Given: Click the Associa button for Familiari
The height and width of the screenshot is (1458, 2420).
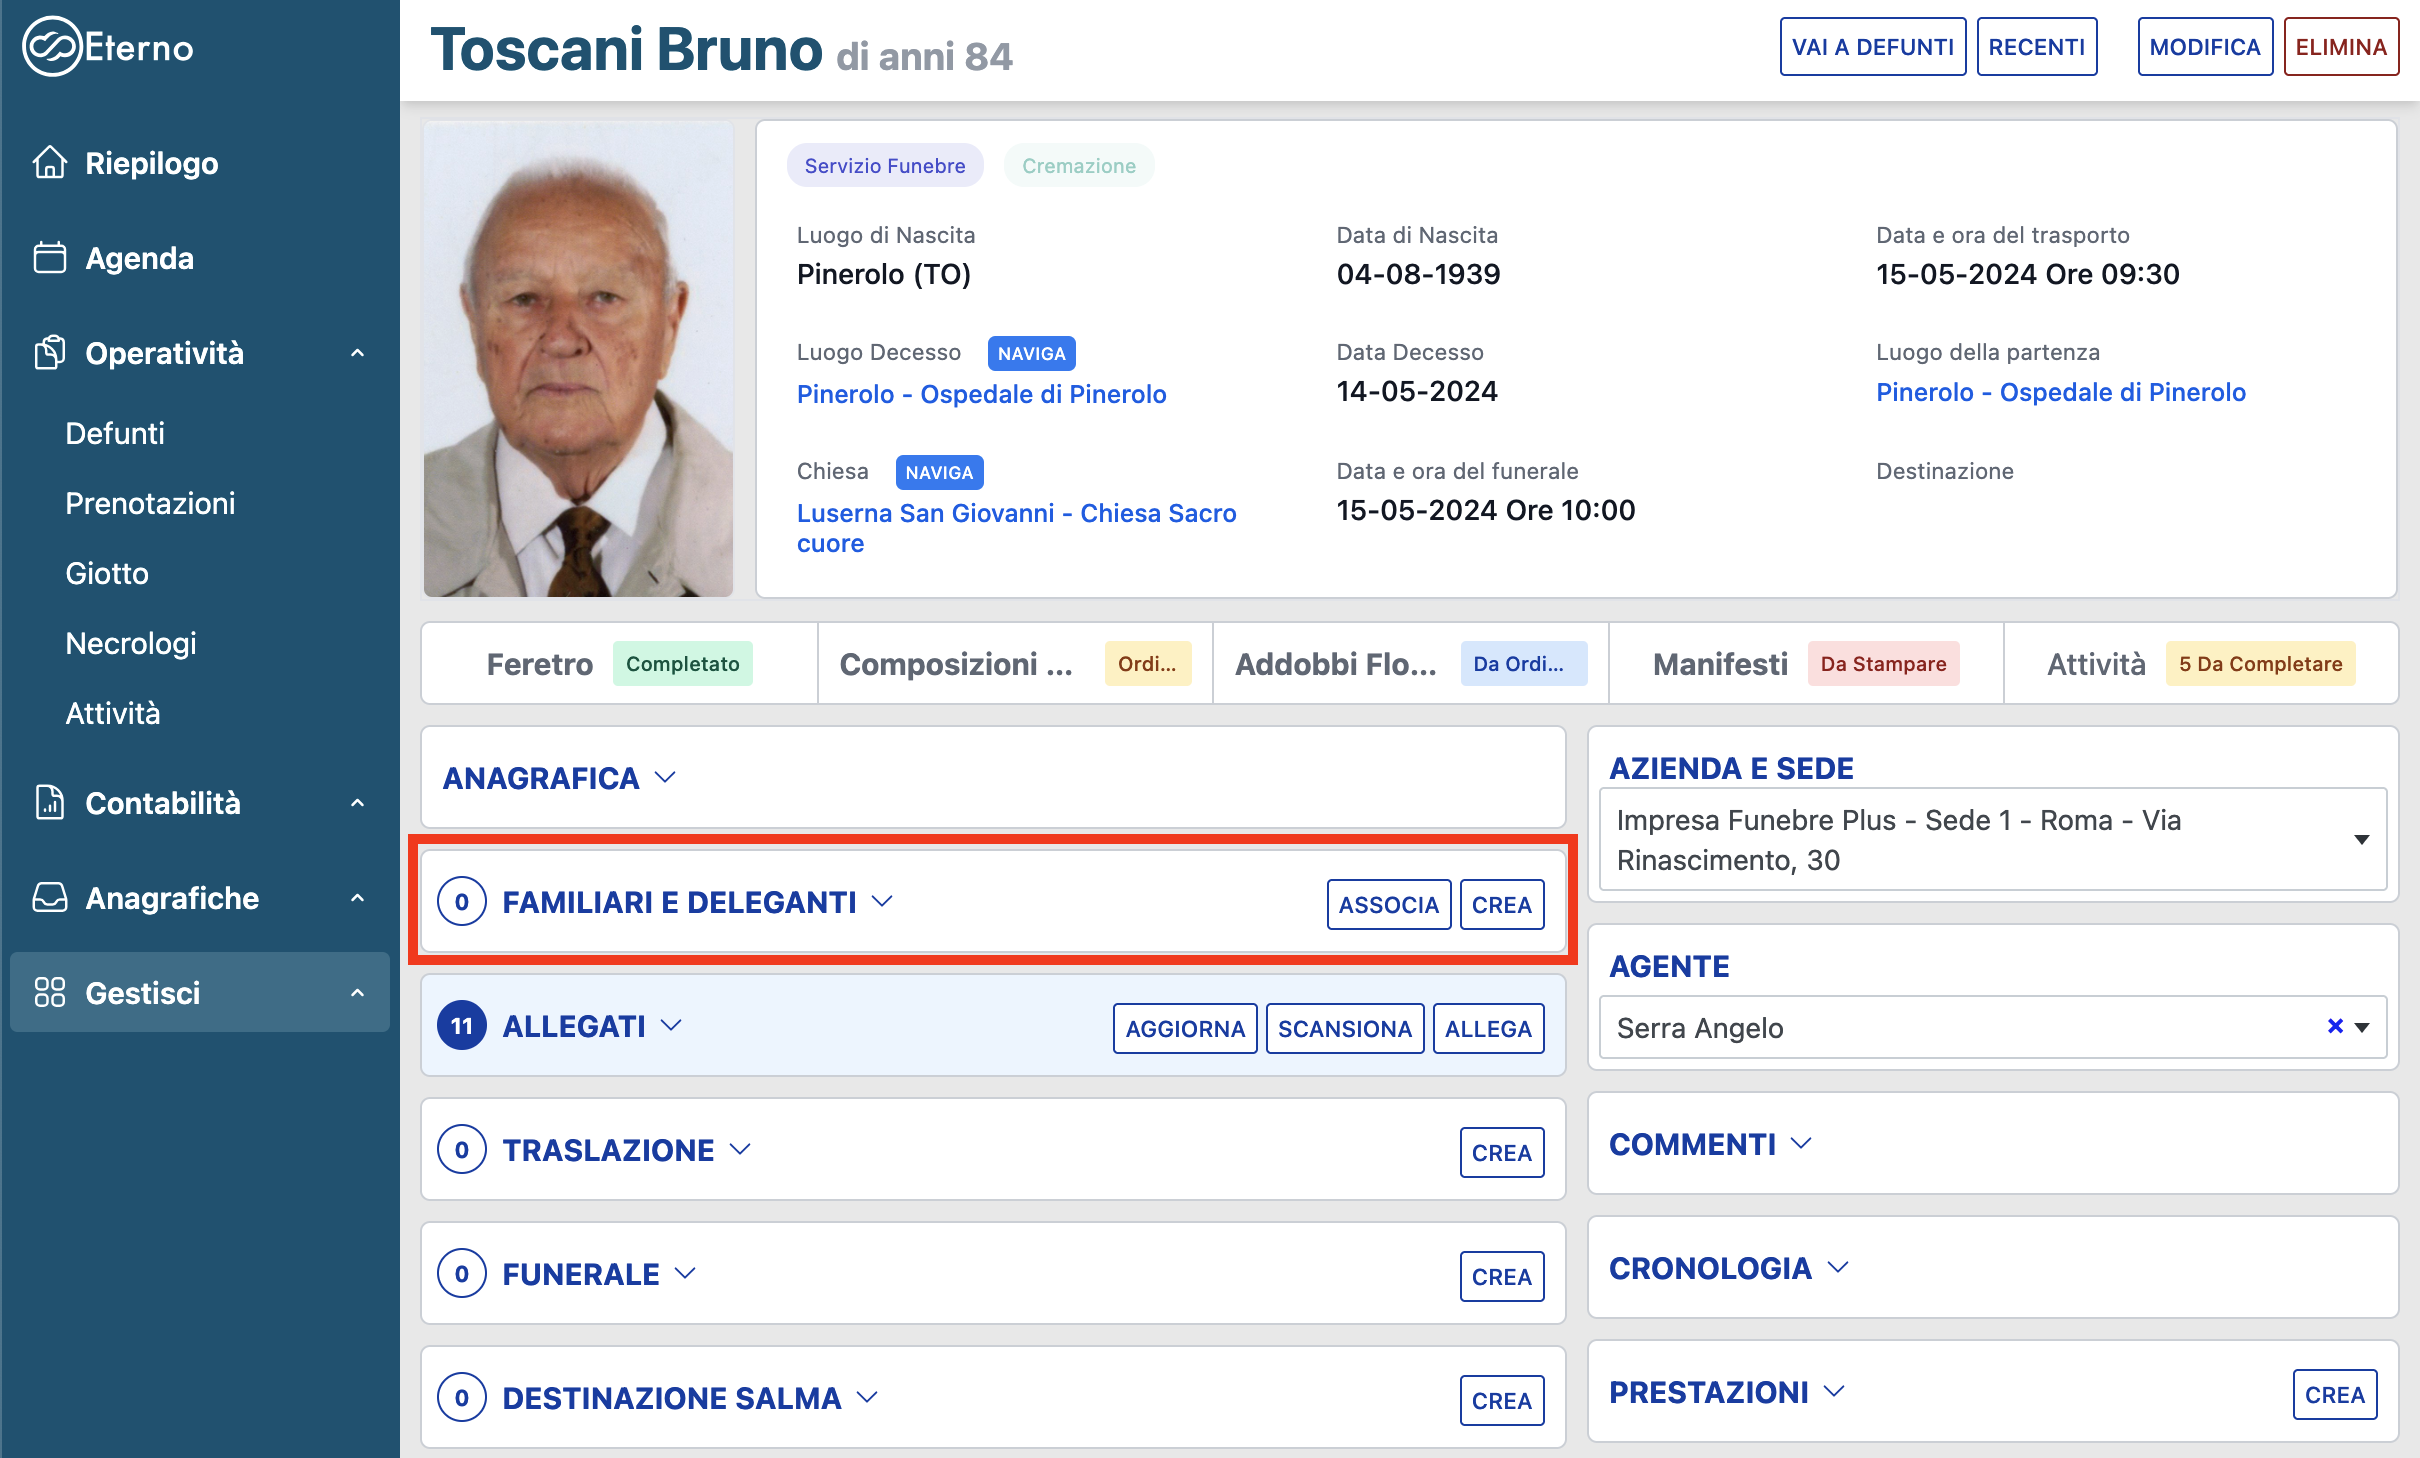Looking at the screenshot, I should pos(1388,904).
